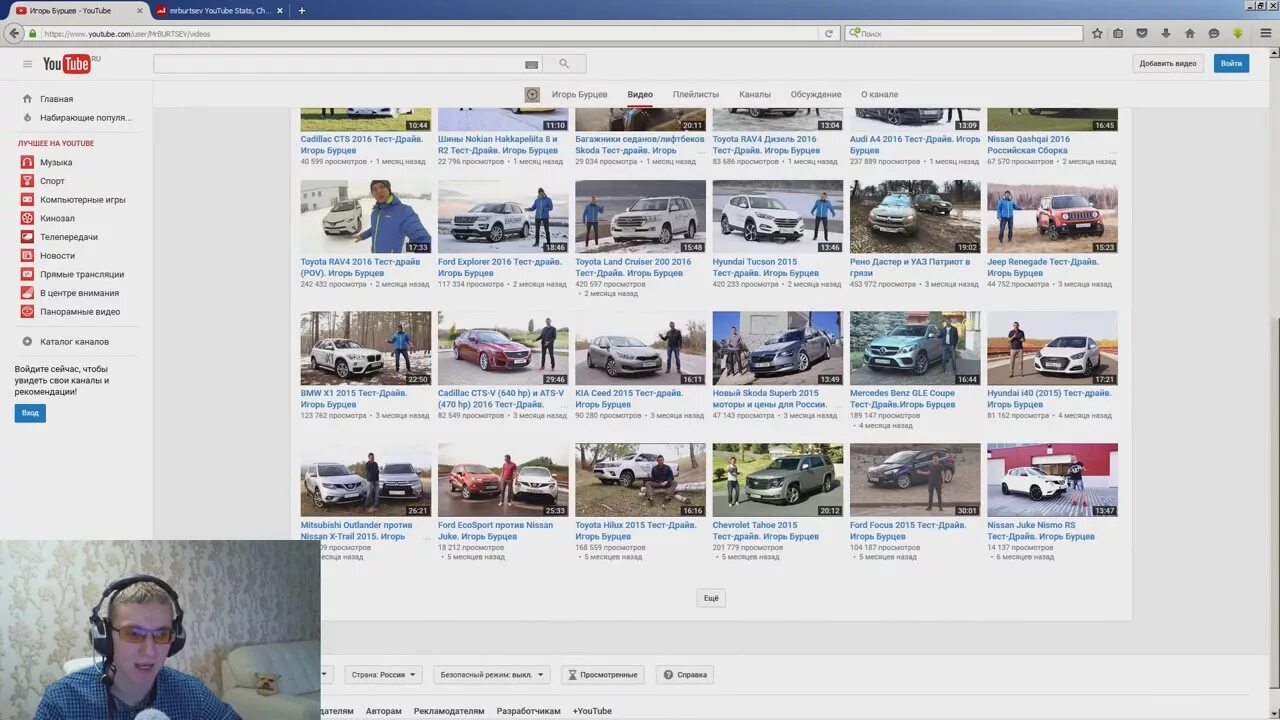
Task: Select the Видео channel tab
Action: [640, 94]
